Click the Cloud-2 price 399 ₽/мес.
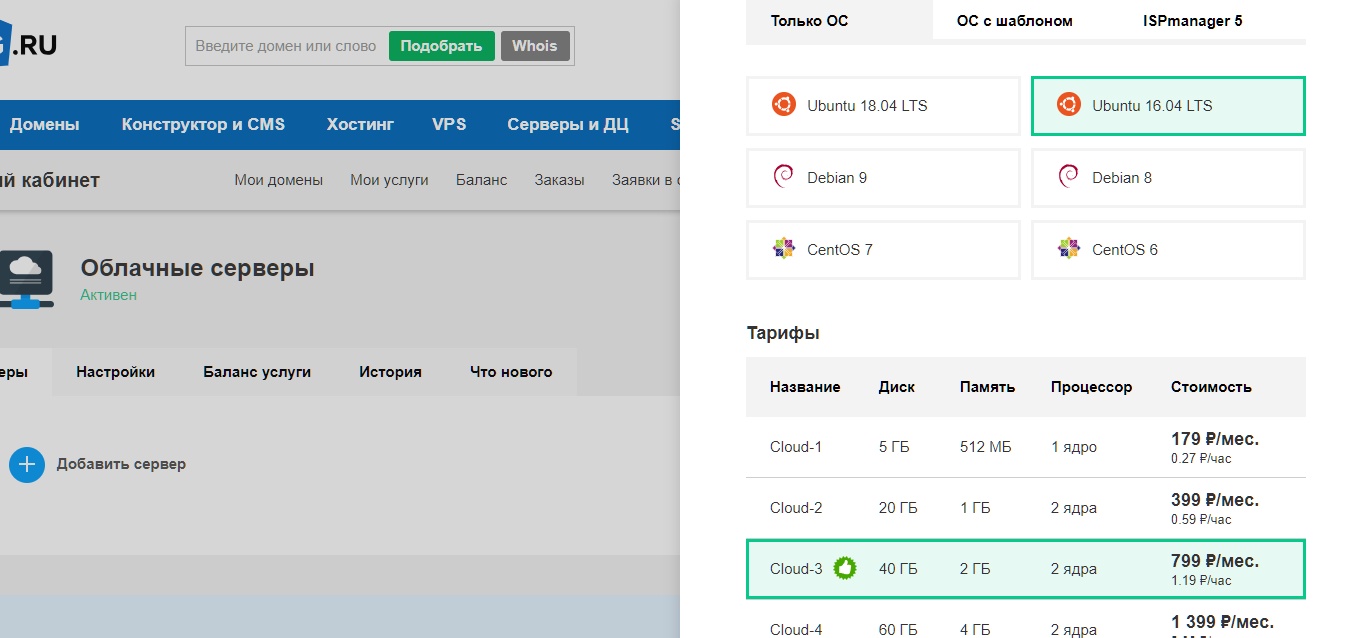The height and width of the screenshot is (638, 1351). click(1215, 500)
